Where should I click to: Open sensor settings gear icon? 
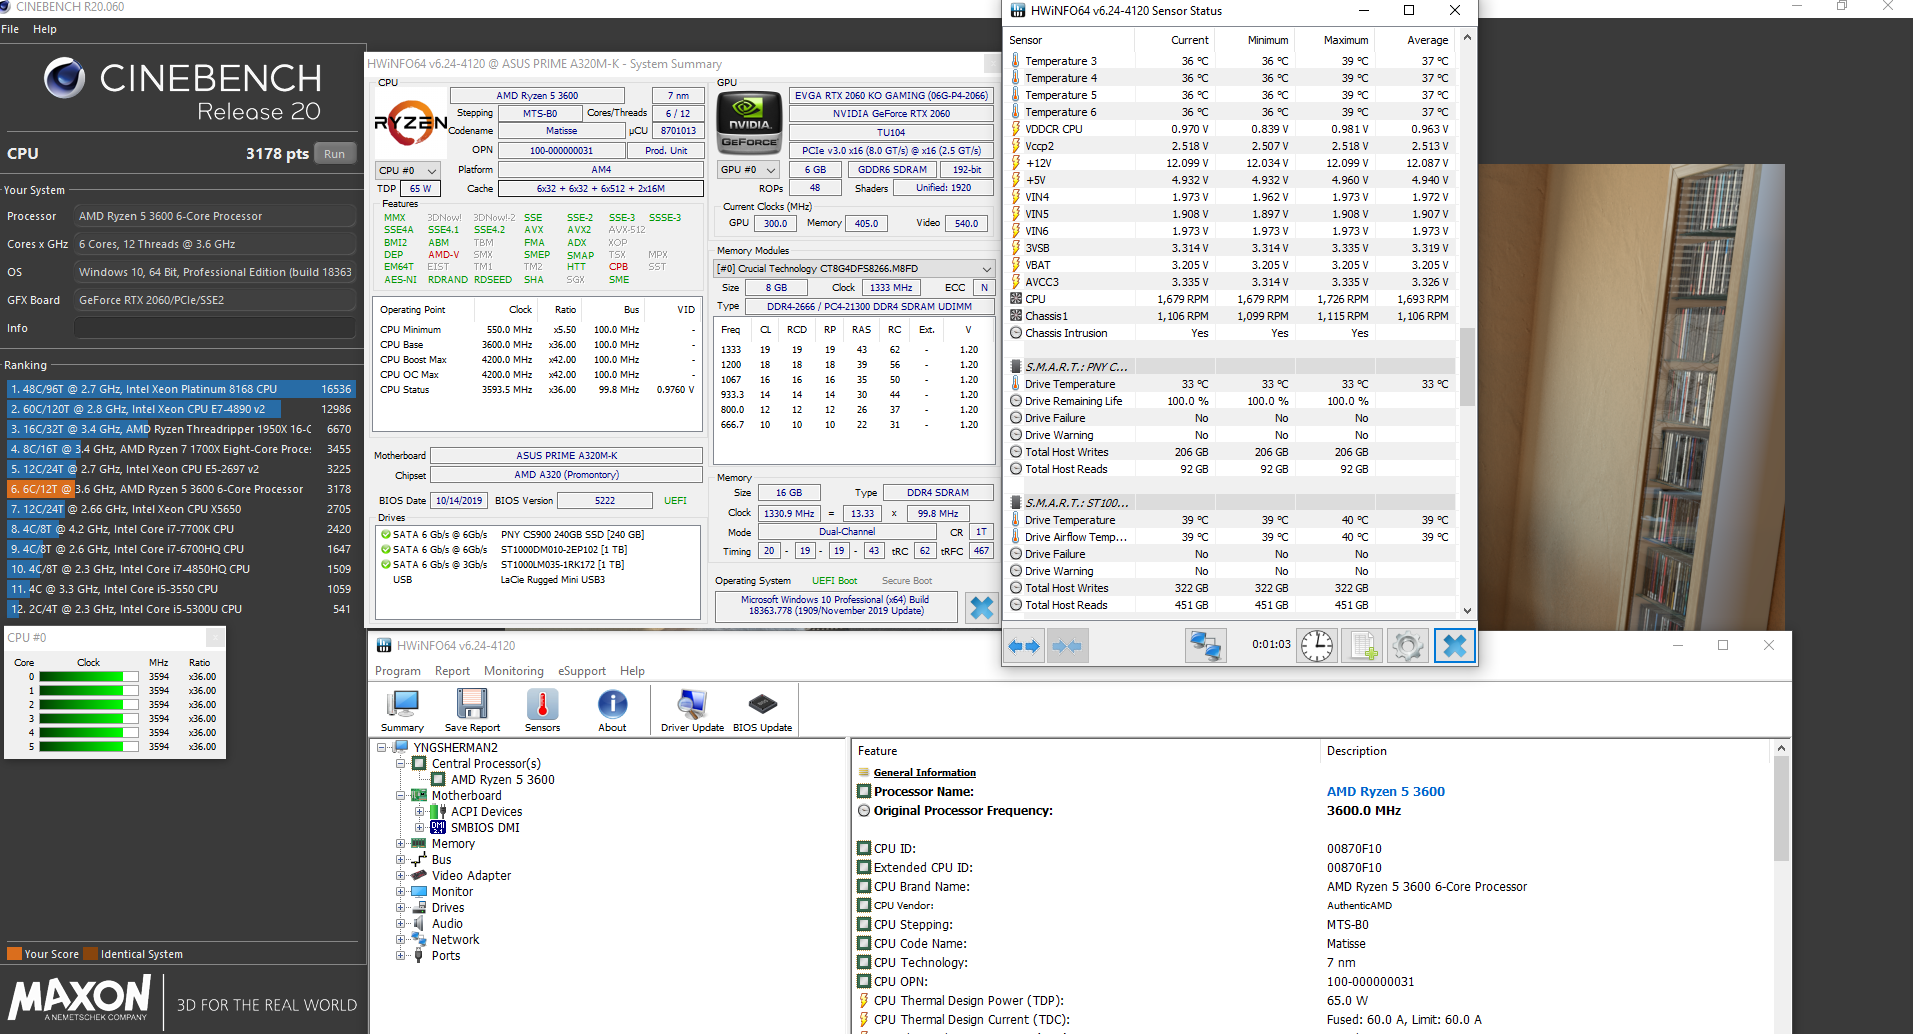[1407, 646]
